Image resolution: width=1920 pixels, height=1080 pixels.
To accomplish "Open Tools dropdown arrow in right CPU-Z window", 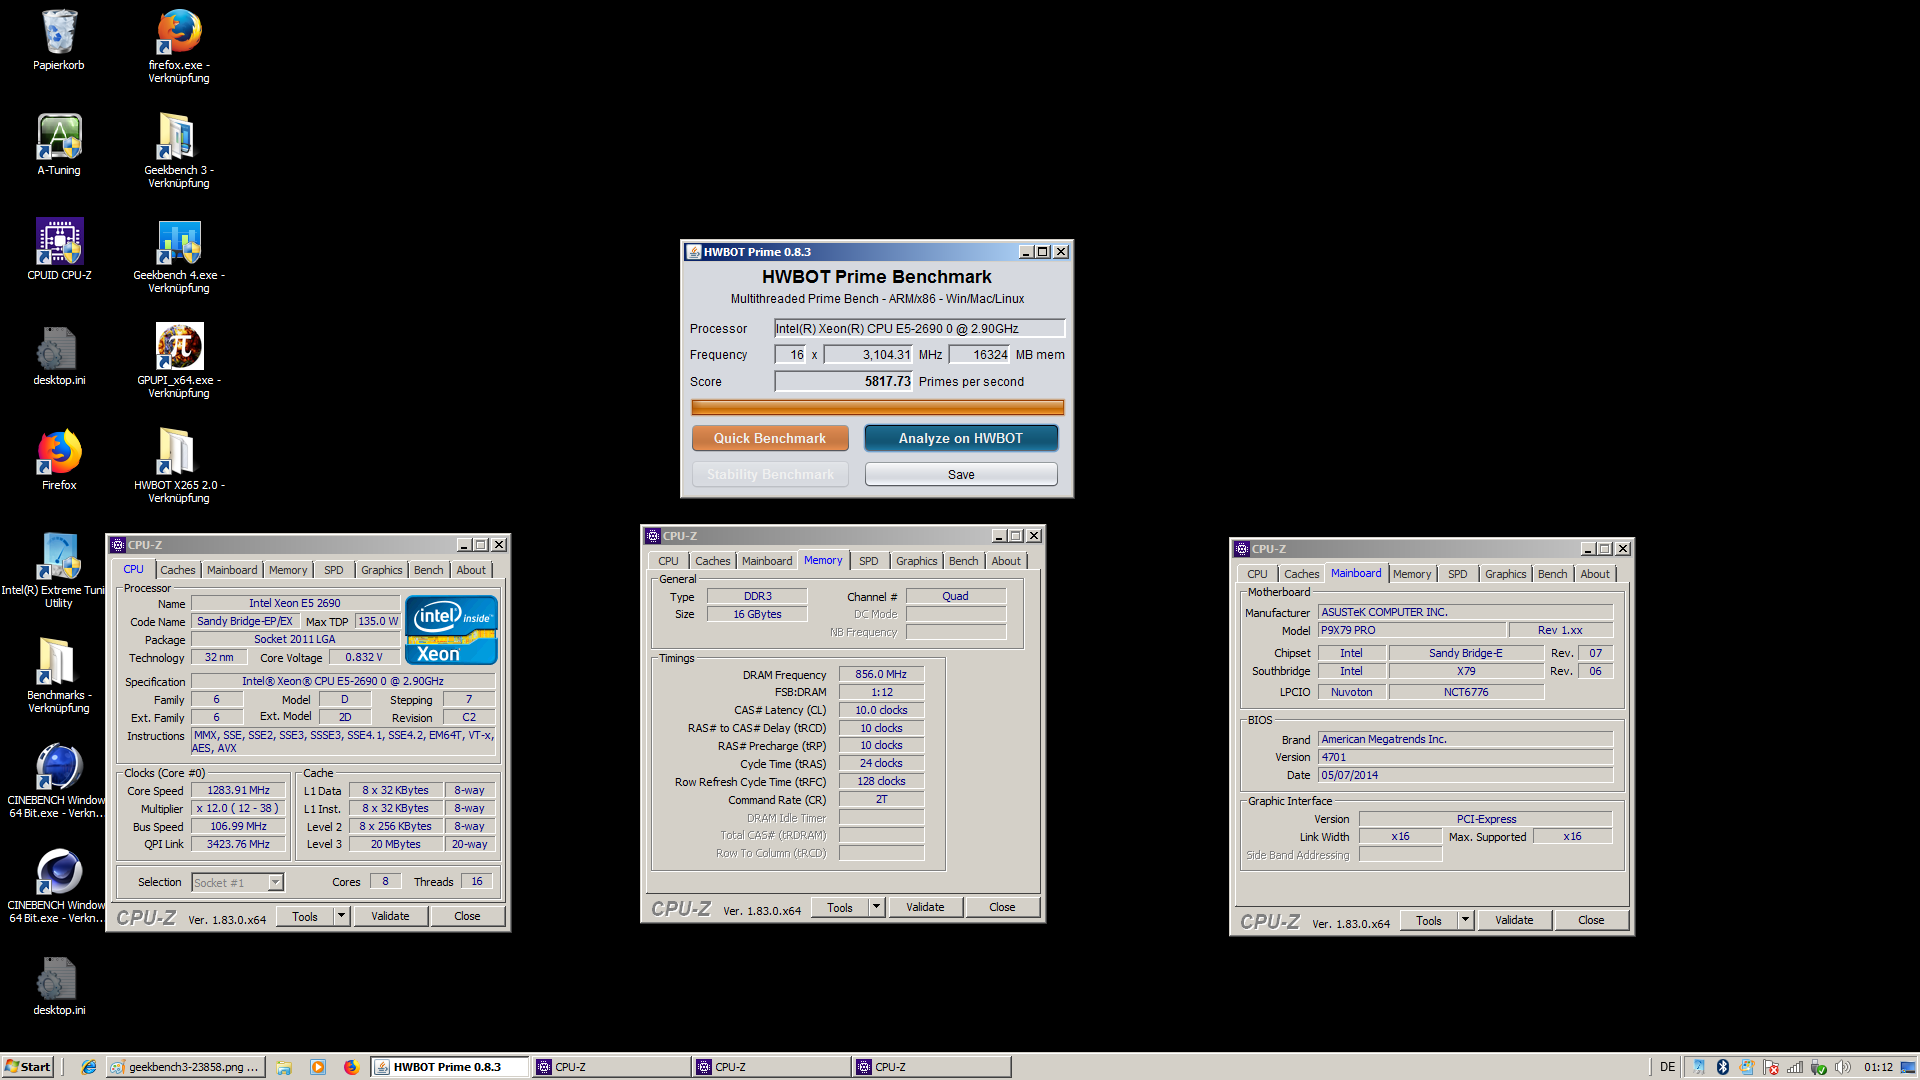I will click(x=1465, y=920).
